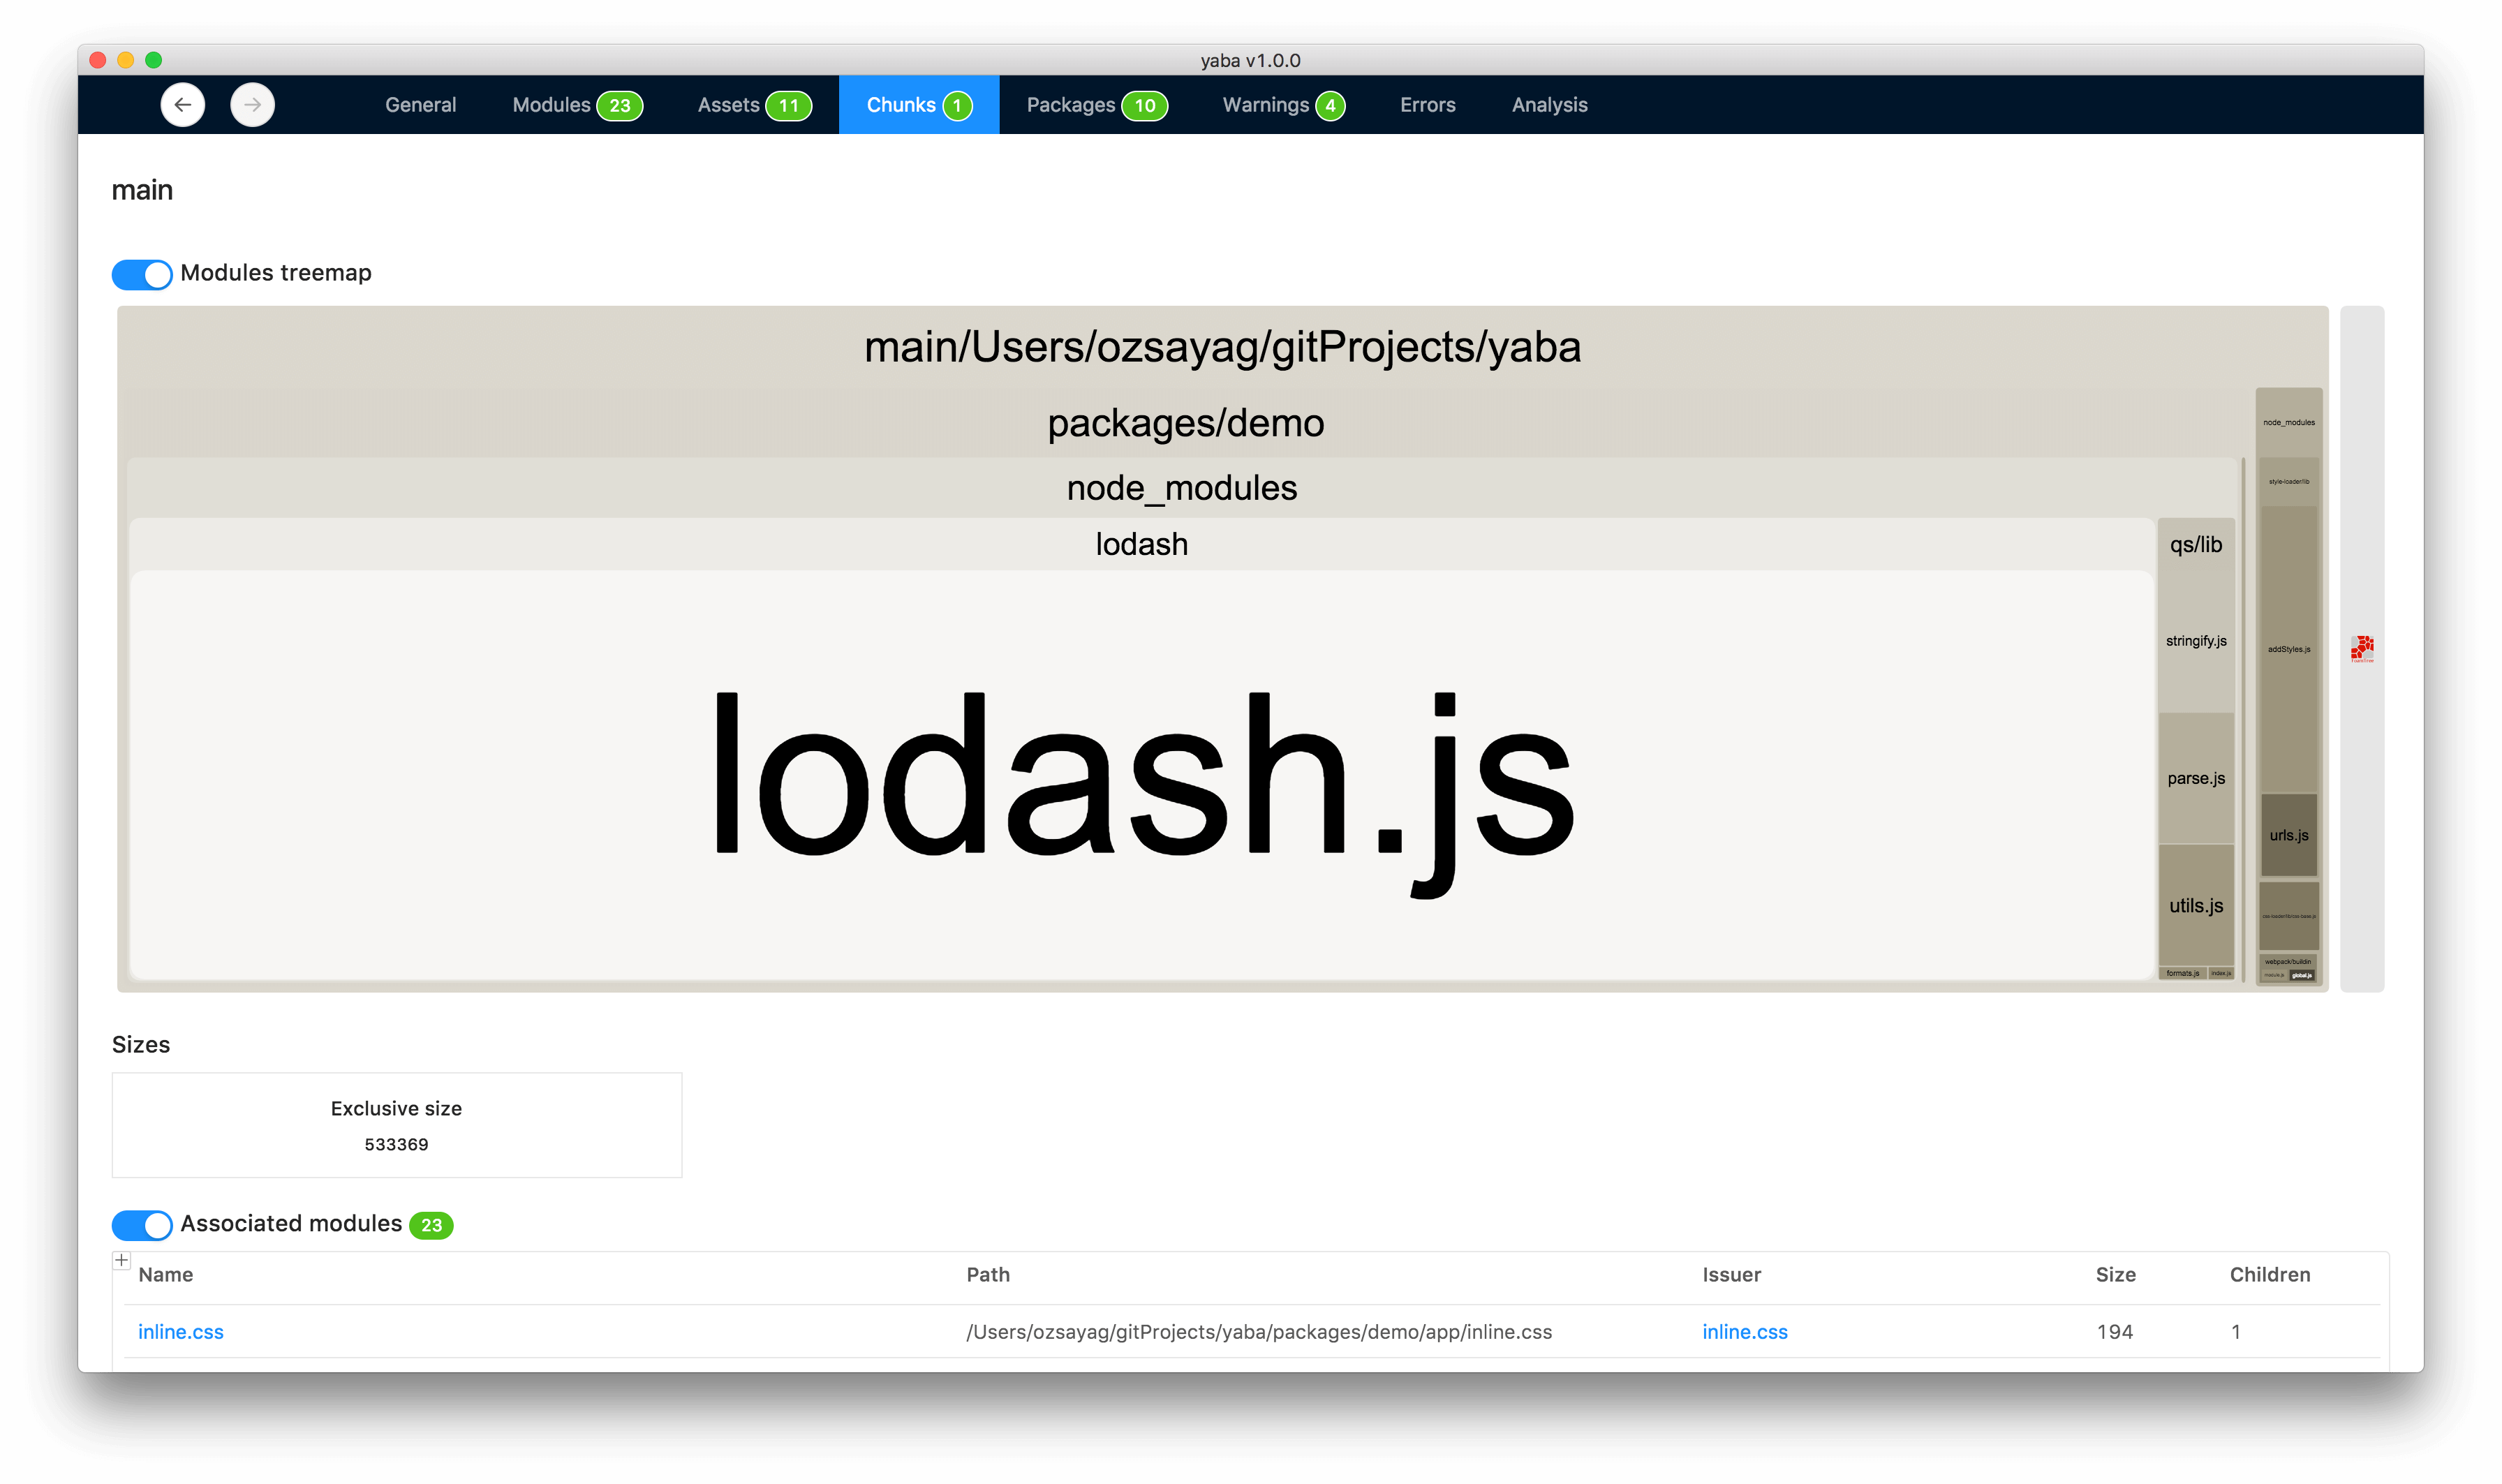Open the General tab
Image resolution: width=2502 pixels, height=1484 pixels.
(420, 105)
